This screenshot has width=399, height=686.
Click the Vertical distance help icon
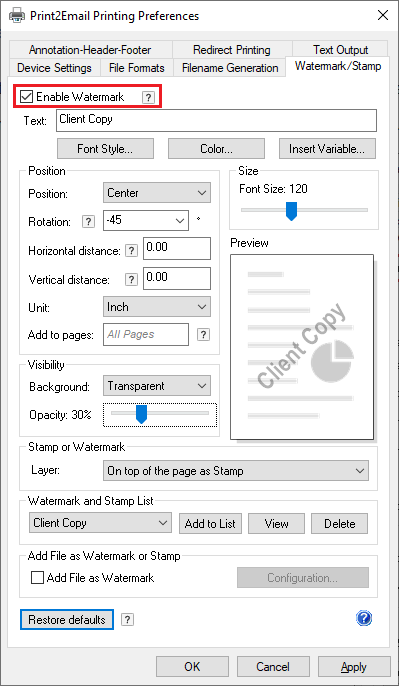coord(131,280)
